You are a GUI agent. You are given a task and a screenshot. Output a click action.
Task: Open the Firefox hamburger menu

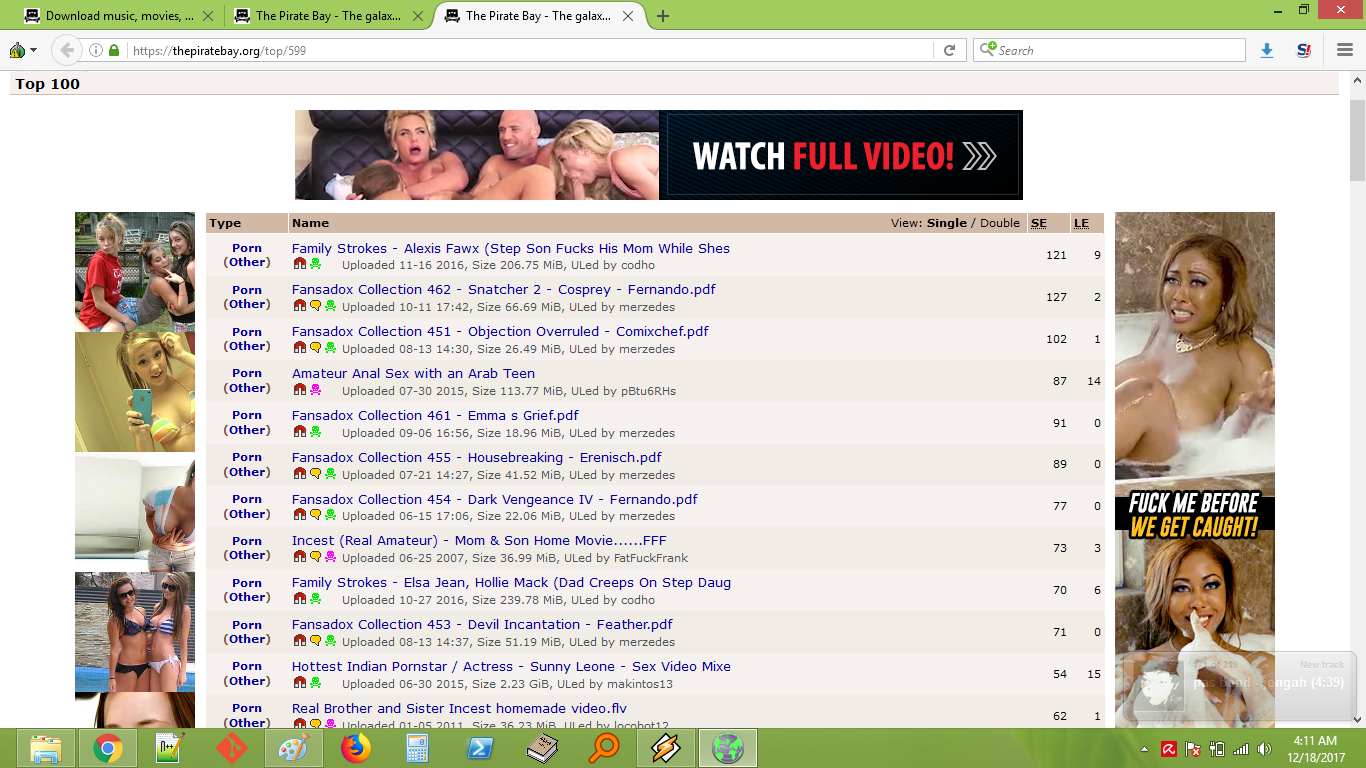[x=1345, y=50]
